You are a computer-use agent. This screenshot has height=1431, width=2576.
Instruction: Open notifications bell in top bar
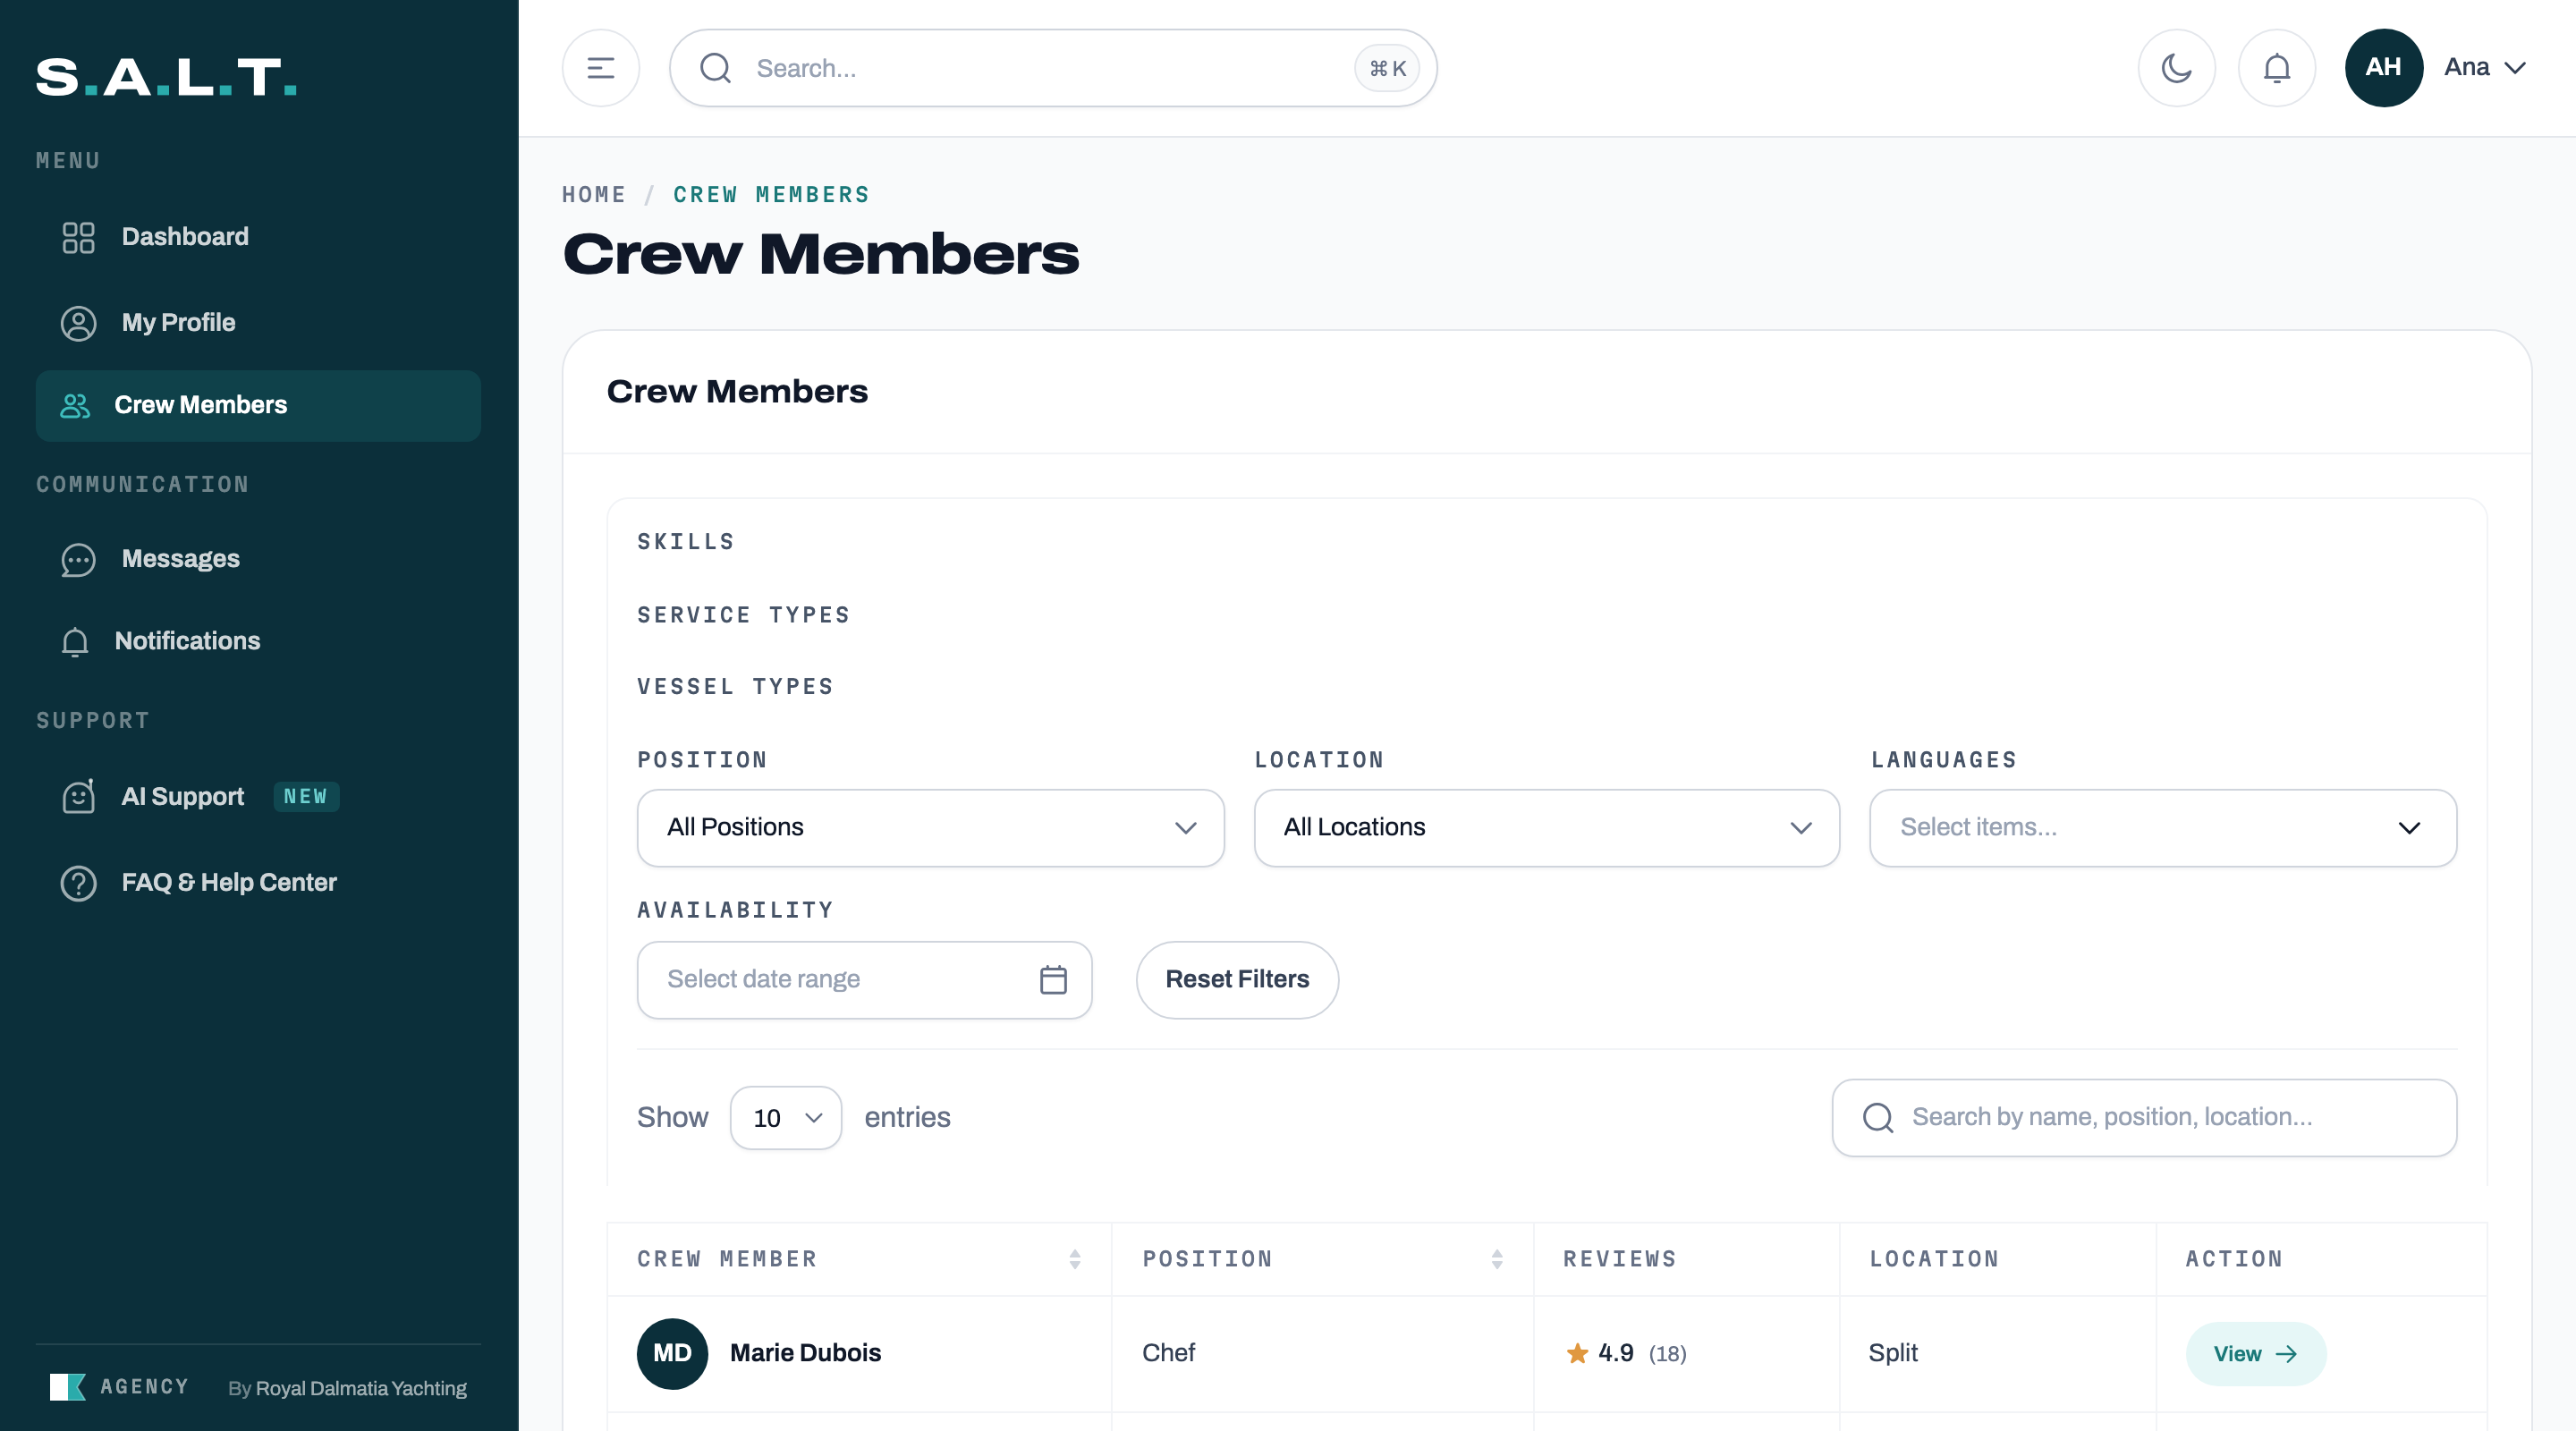[x=2276, y=68]
